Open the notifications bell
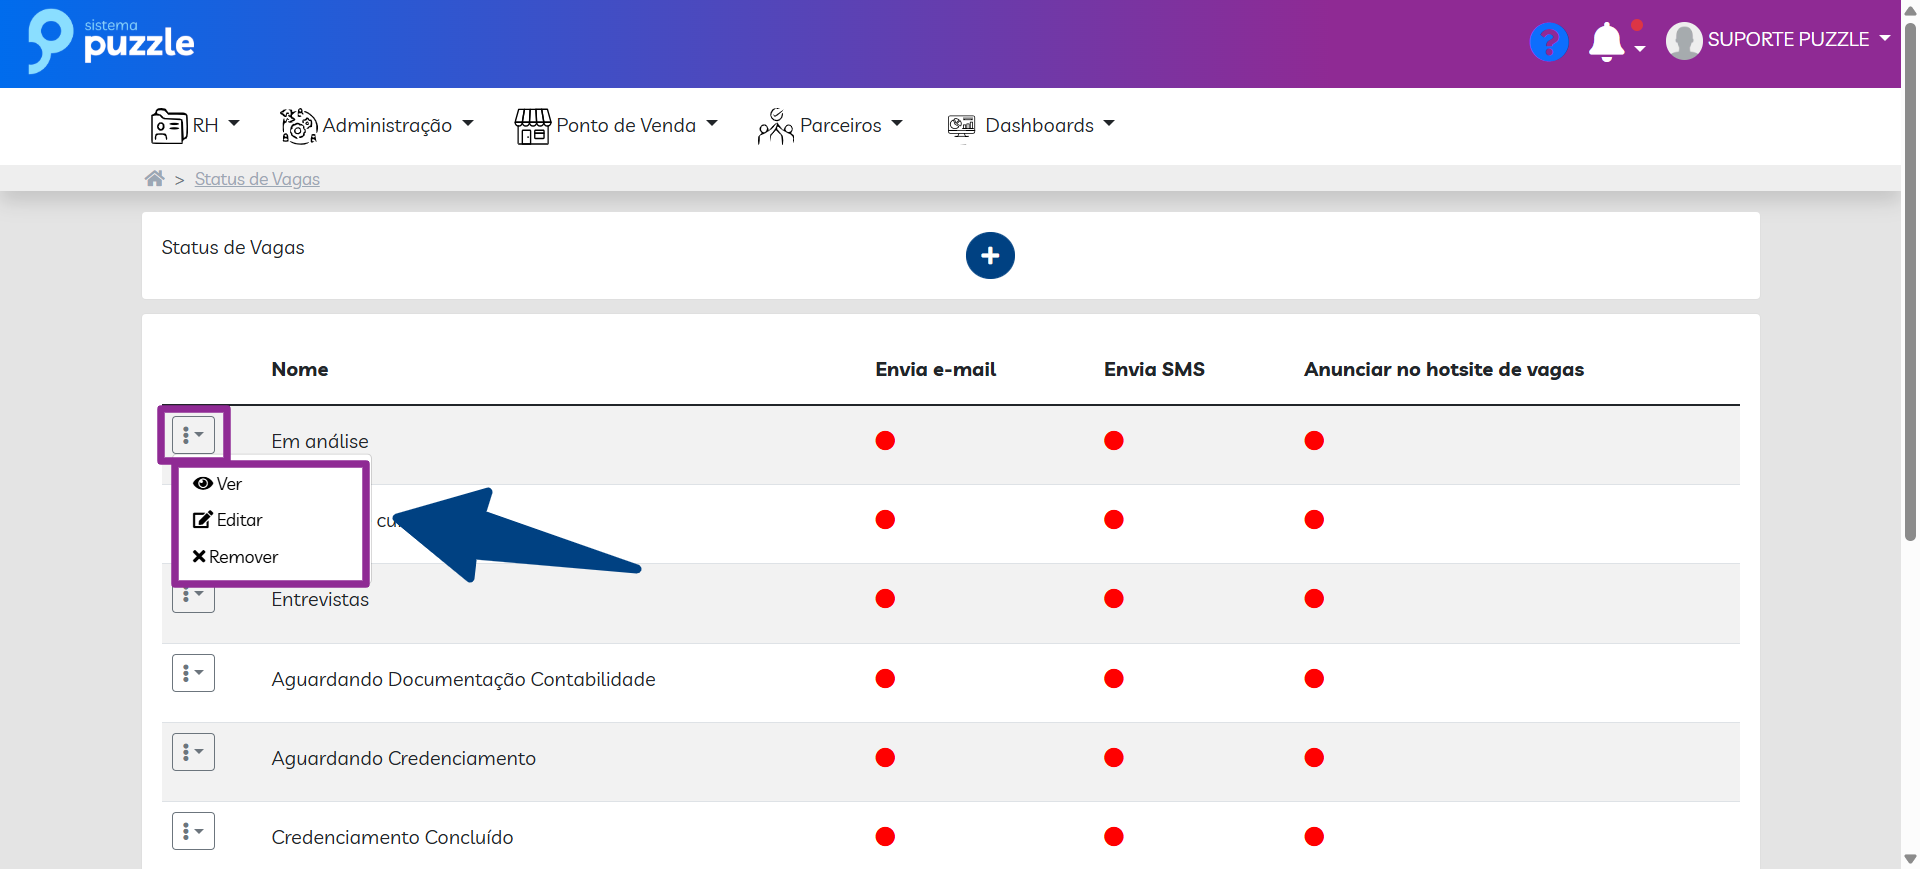 1607,42
